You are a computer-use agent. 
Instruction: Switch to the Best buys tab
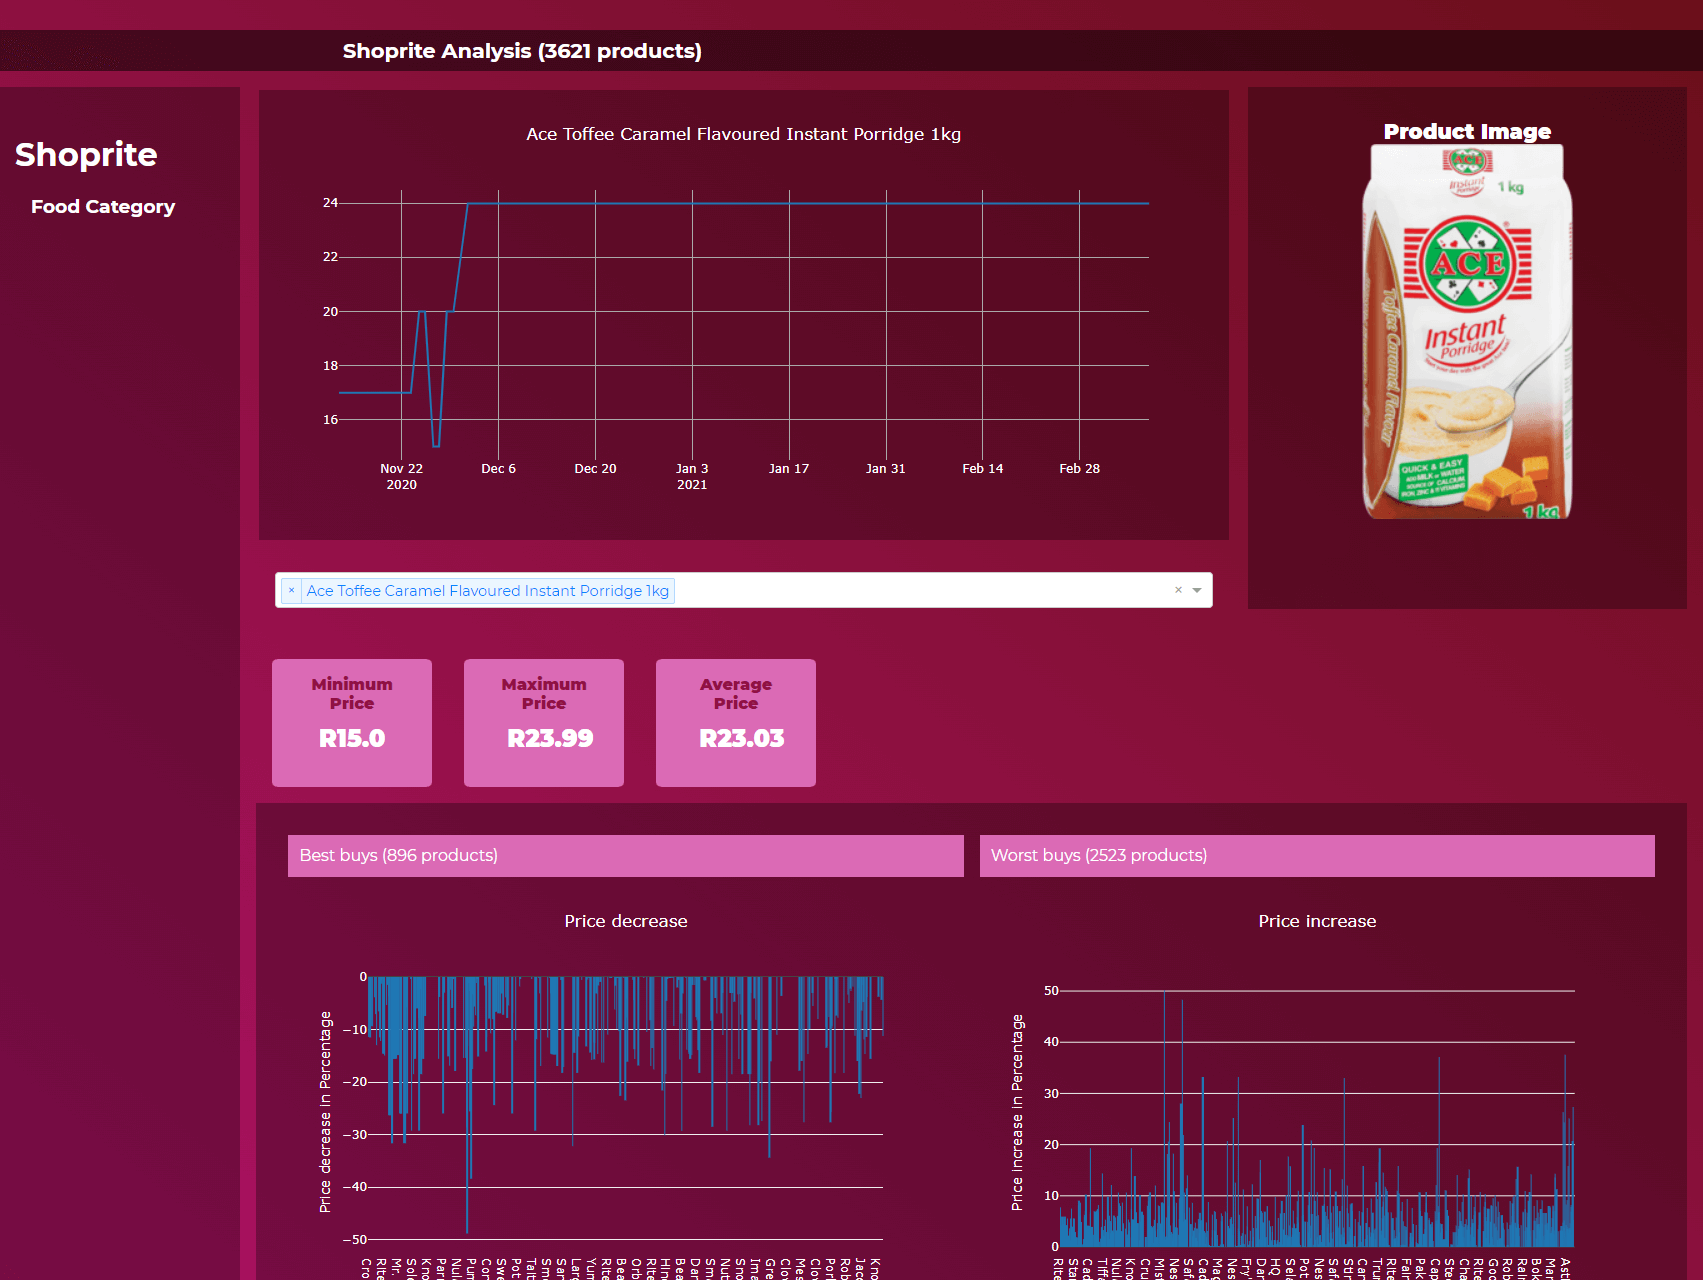pos(625,856)
